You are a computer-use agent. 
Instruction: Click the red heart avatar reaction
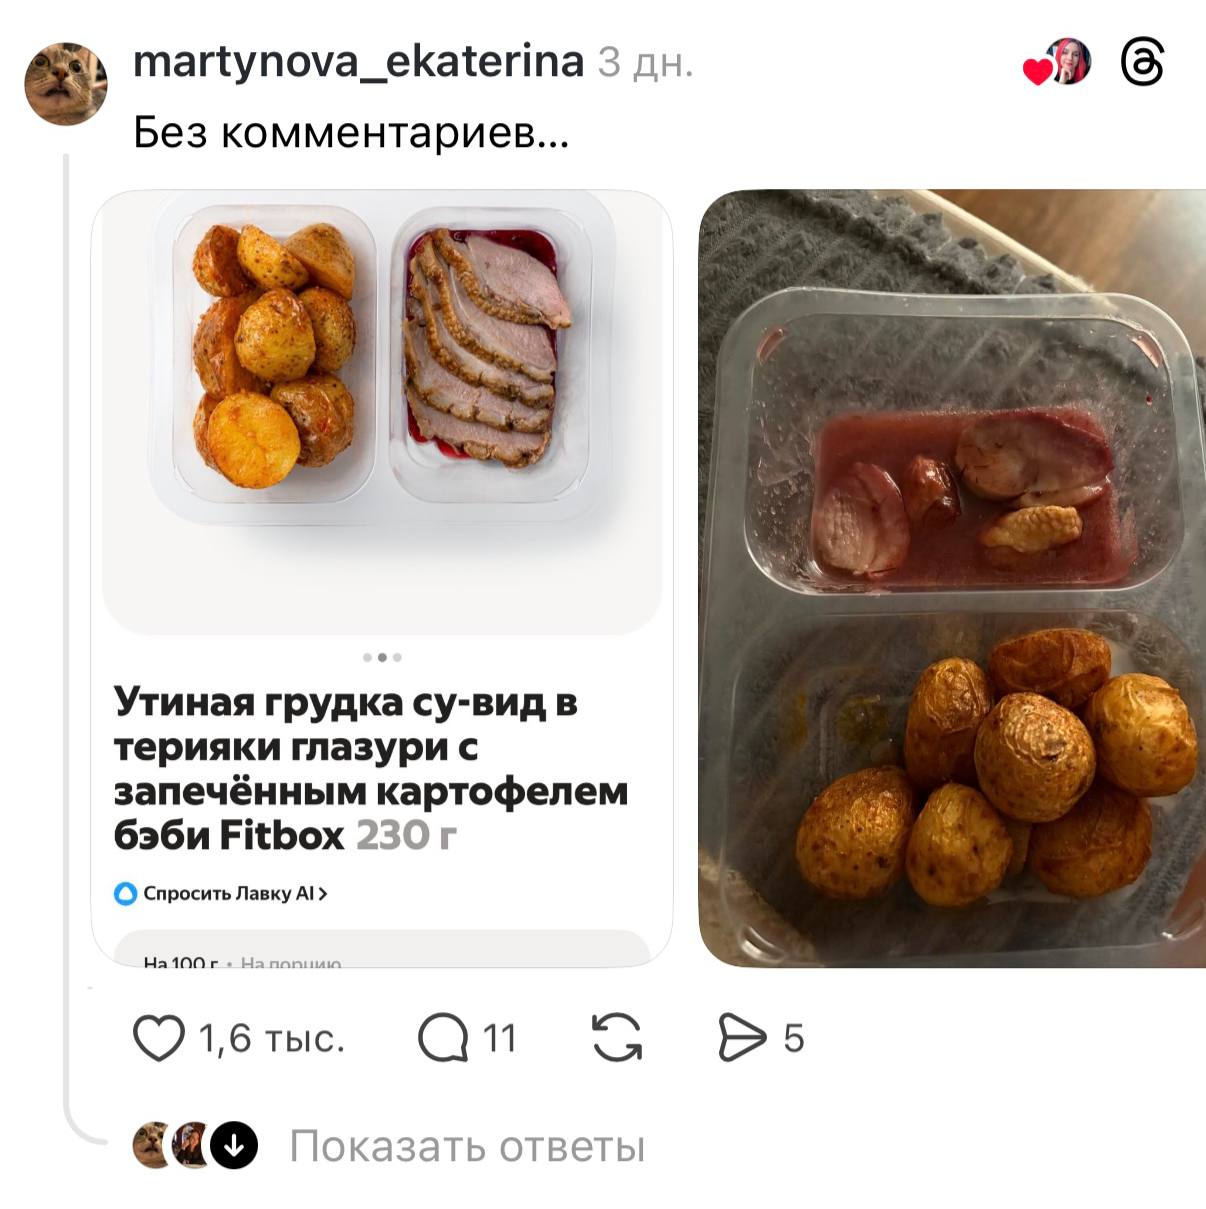(x=1038, y=71)
